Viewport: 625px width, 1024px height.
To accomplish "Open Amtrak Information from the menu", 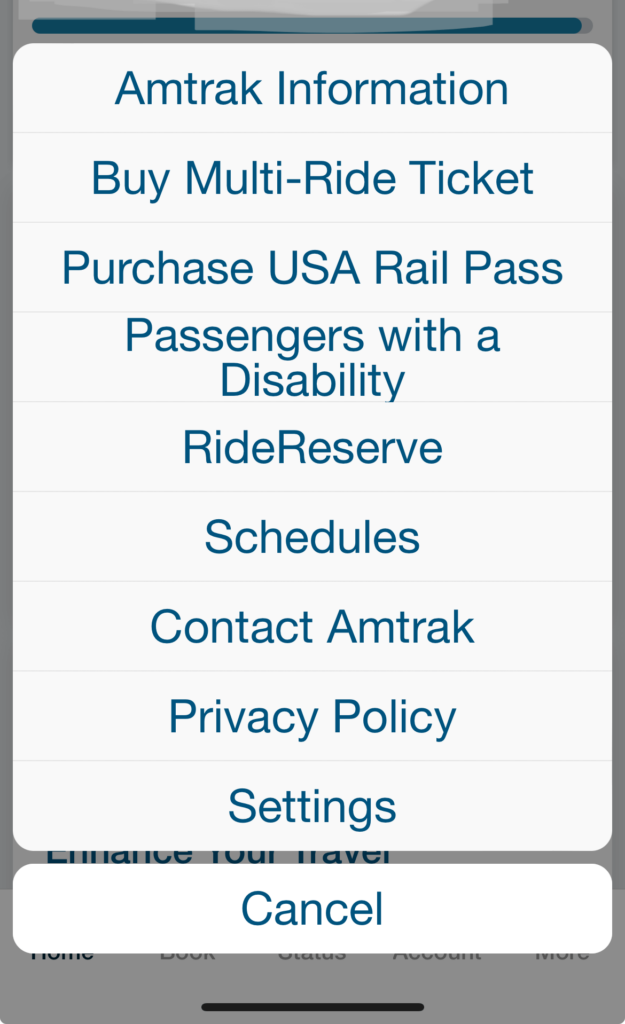I will tap(312, 88).
